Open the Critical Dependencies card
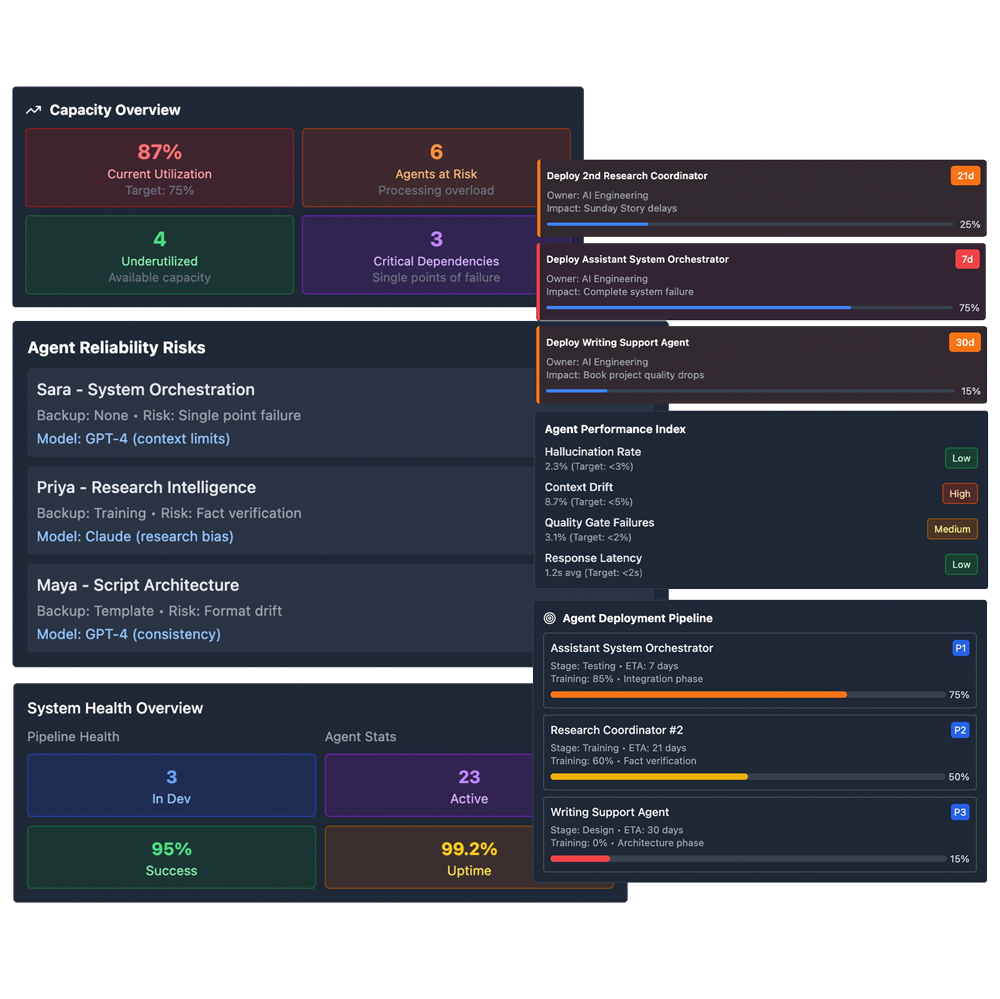Image resolution: width=1000 pixels, height=999 pixels. (436, 255)
